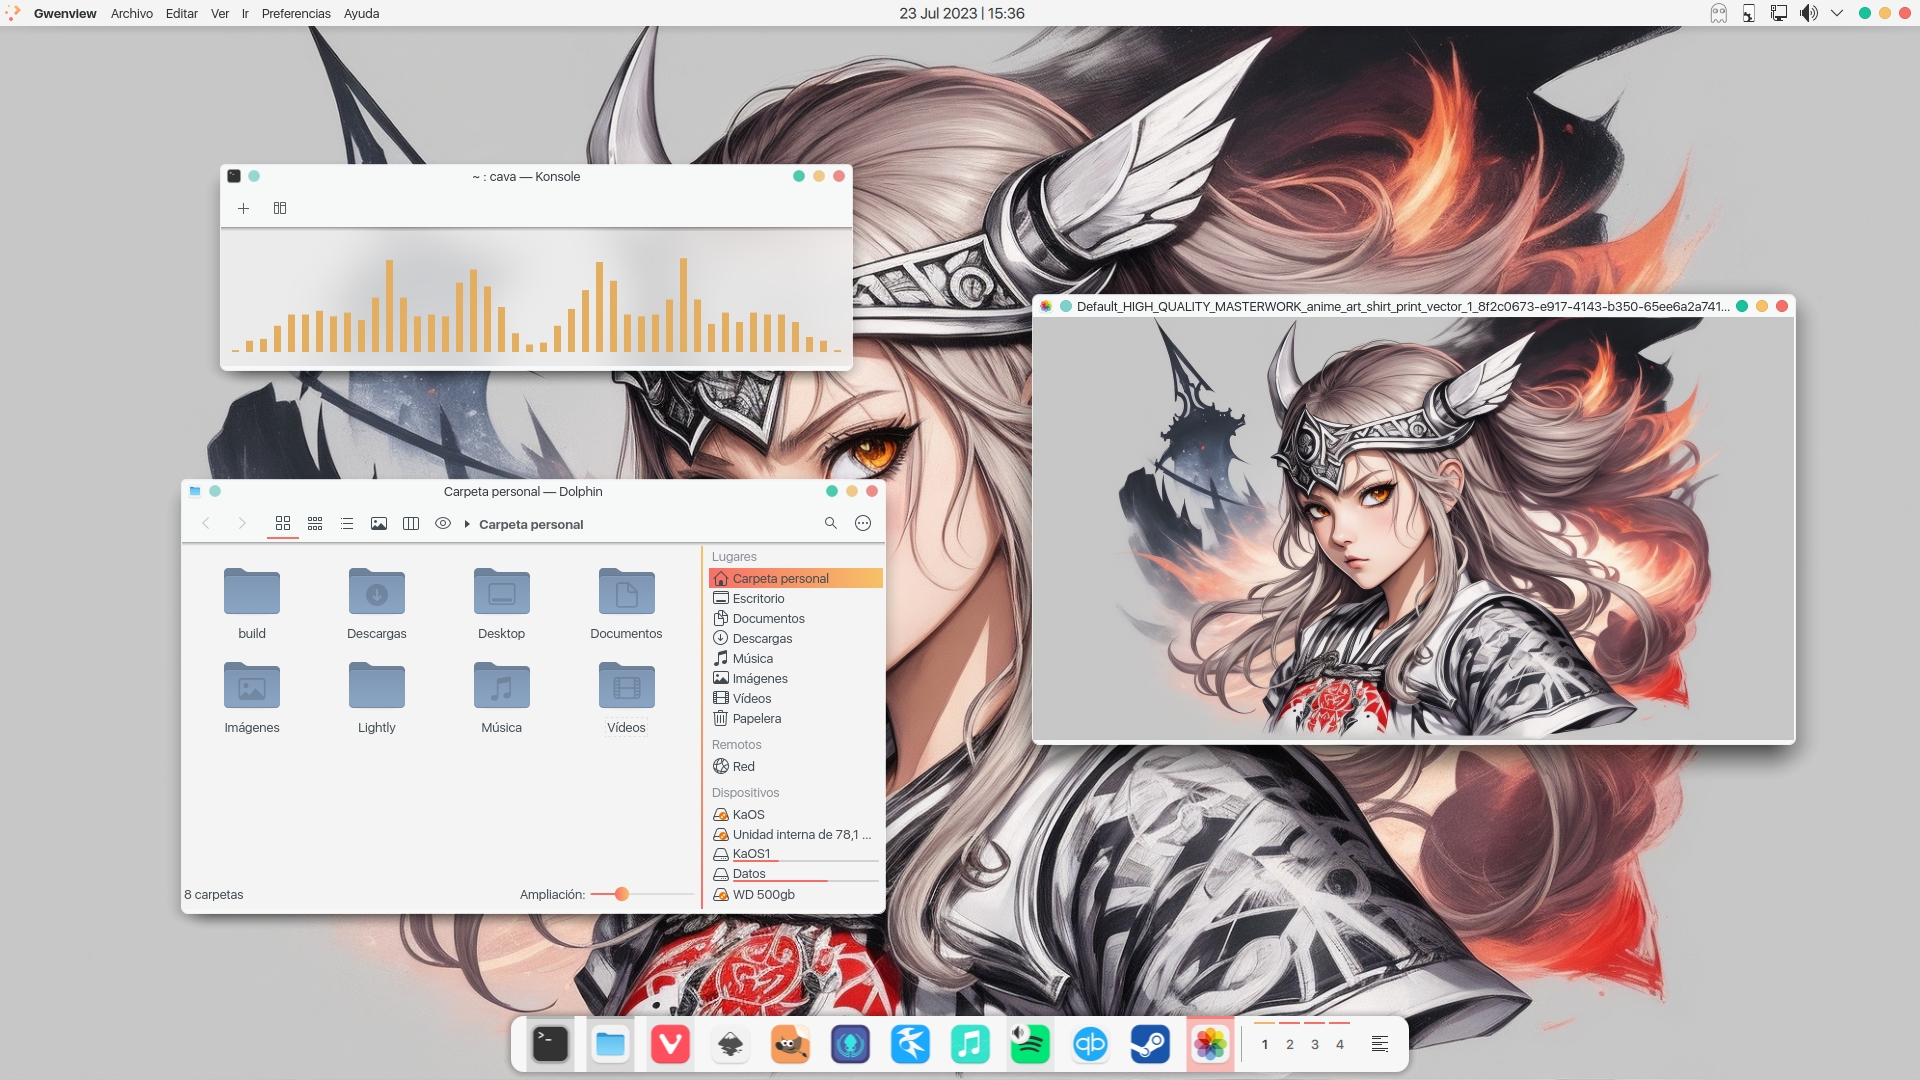Open Dolphin's overflow menu with three dots
Screen dimensions: 1920x1080
pyautogui.click(x=863, y=523)
